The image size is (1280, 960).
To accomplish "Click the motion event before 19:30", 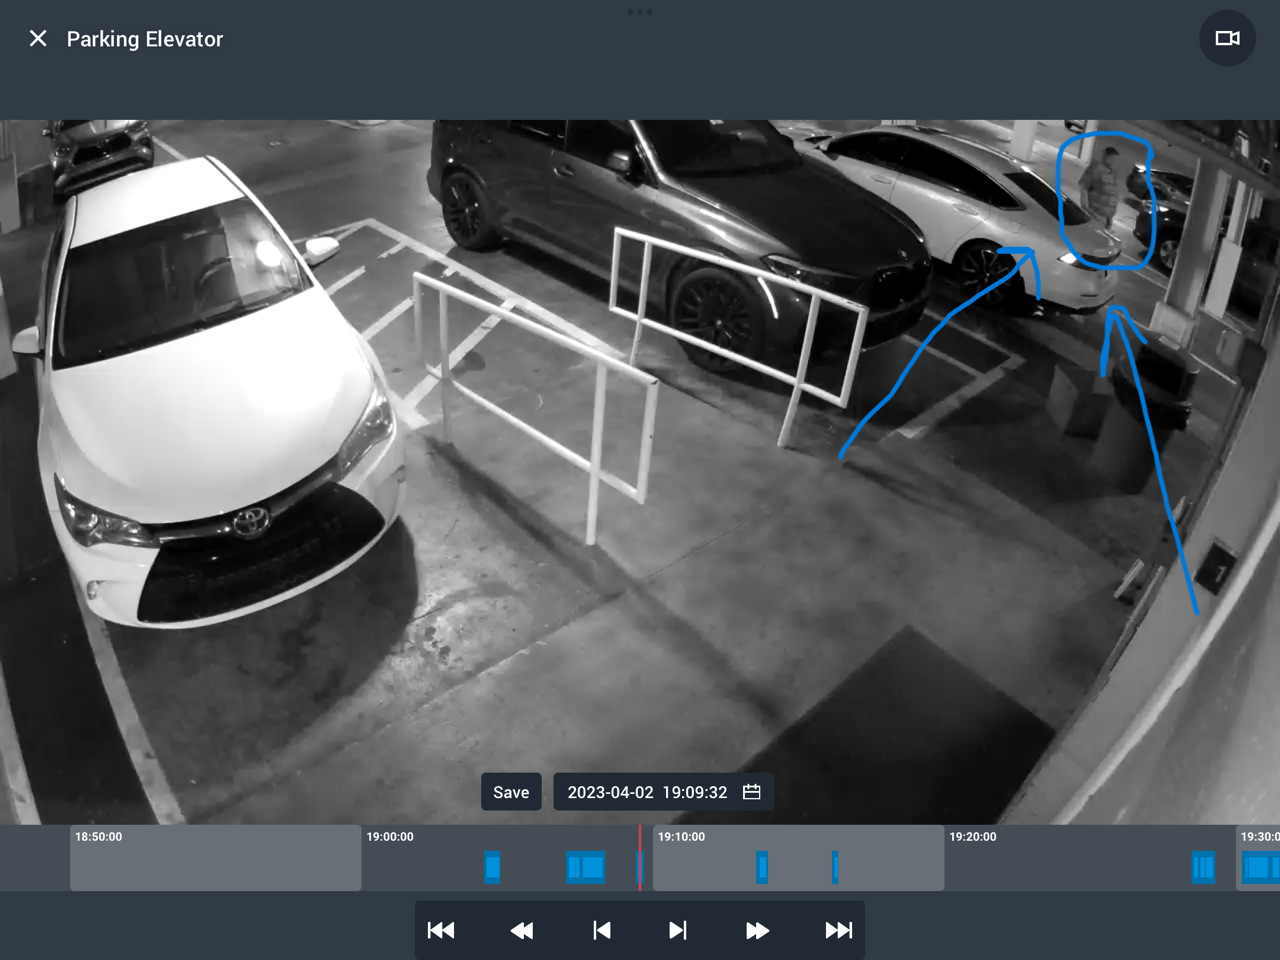I will [x=1203, y=867].
